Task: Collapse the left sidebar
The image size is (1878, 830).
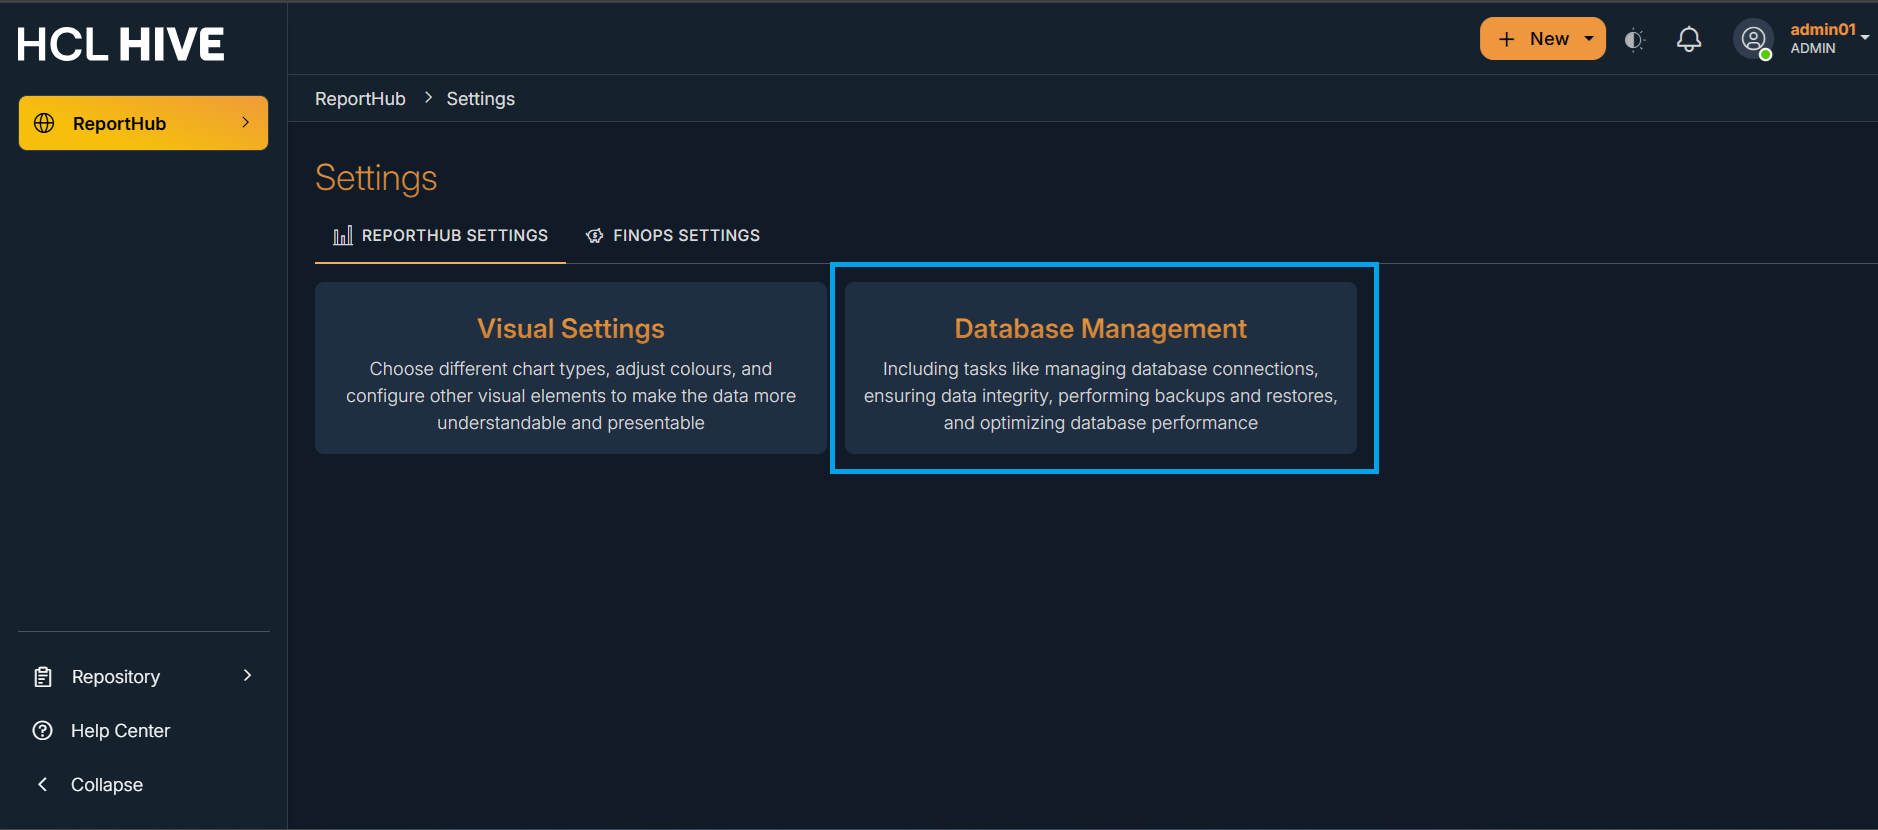Action: (106, 785)
